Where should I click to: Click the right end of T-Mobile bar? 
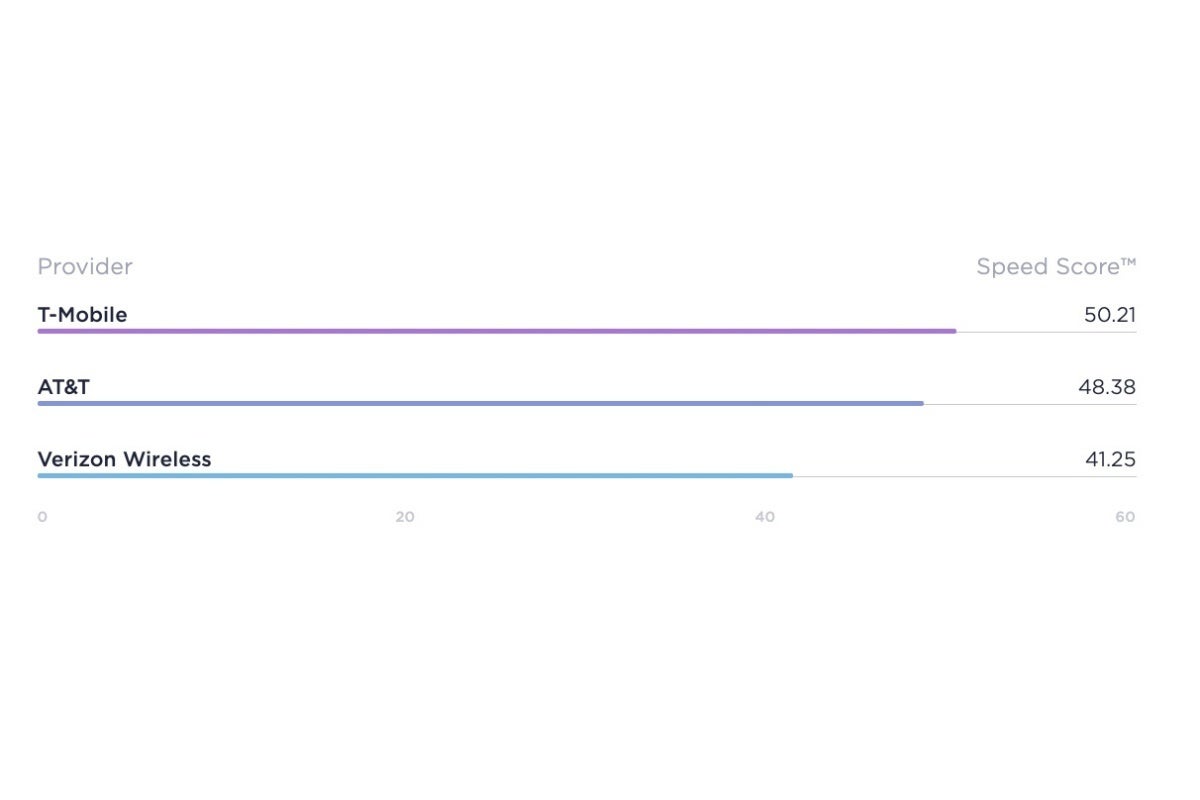[x=954, y=331]
